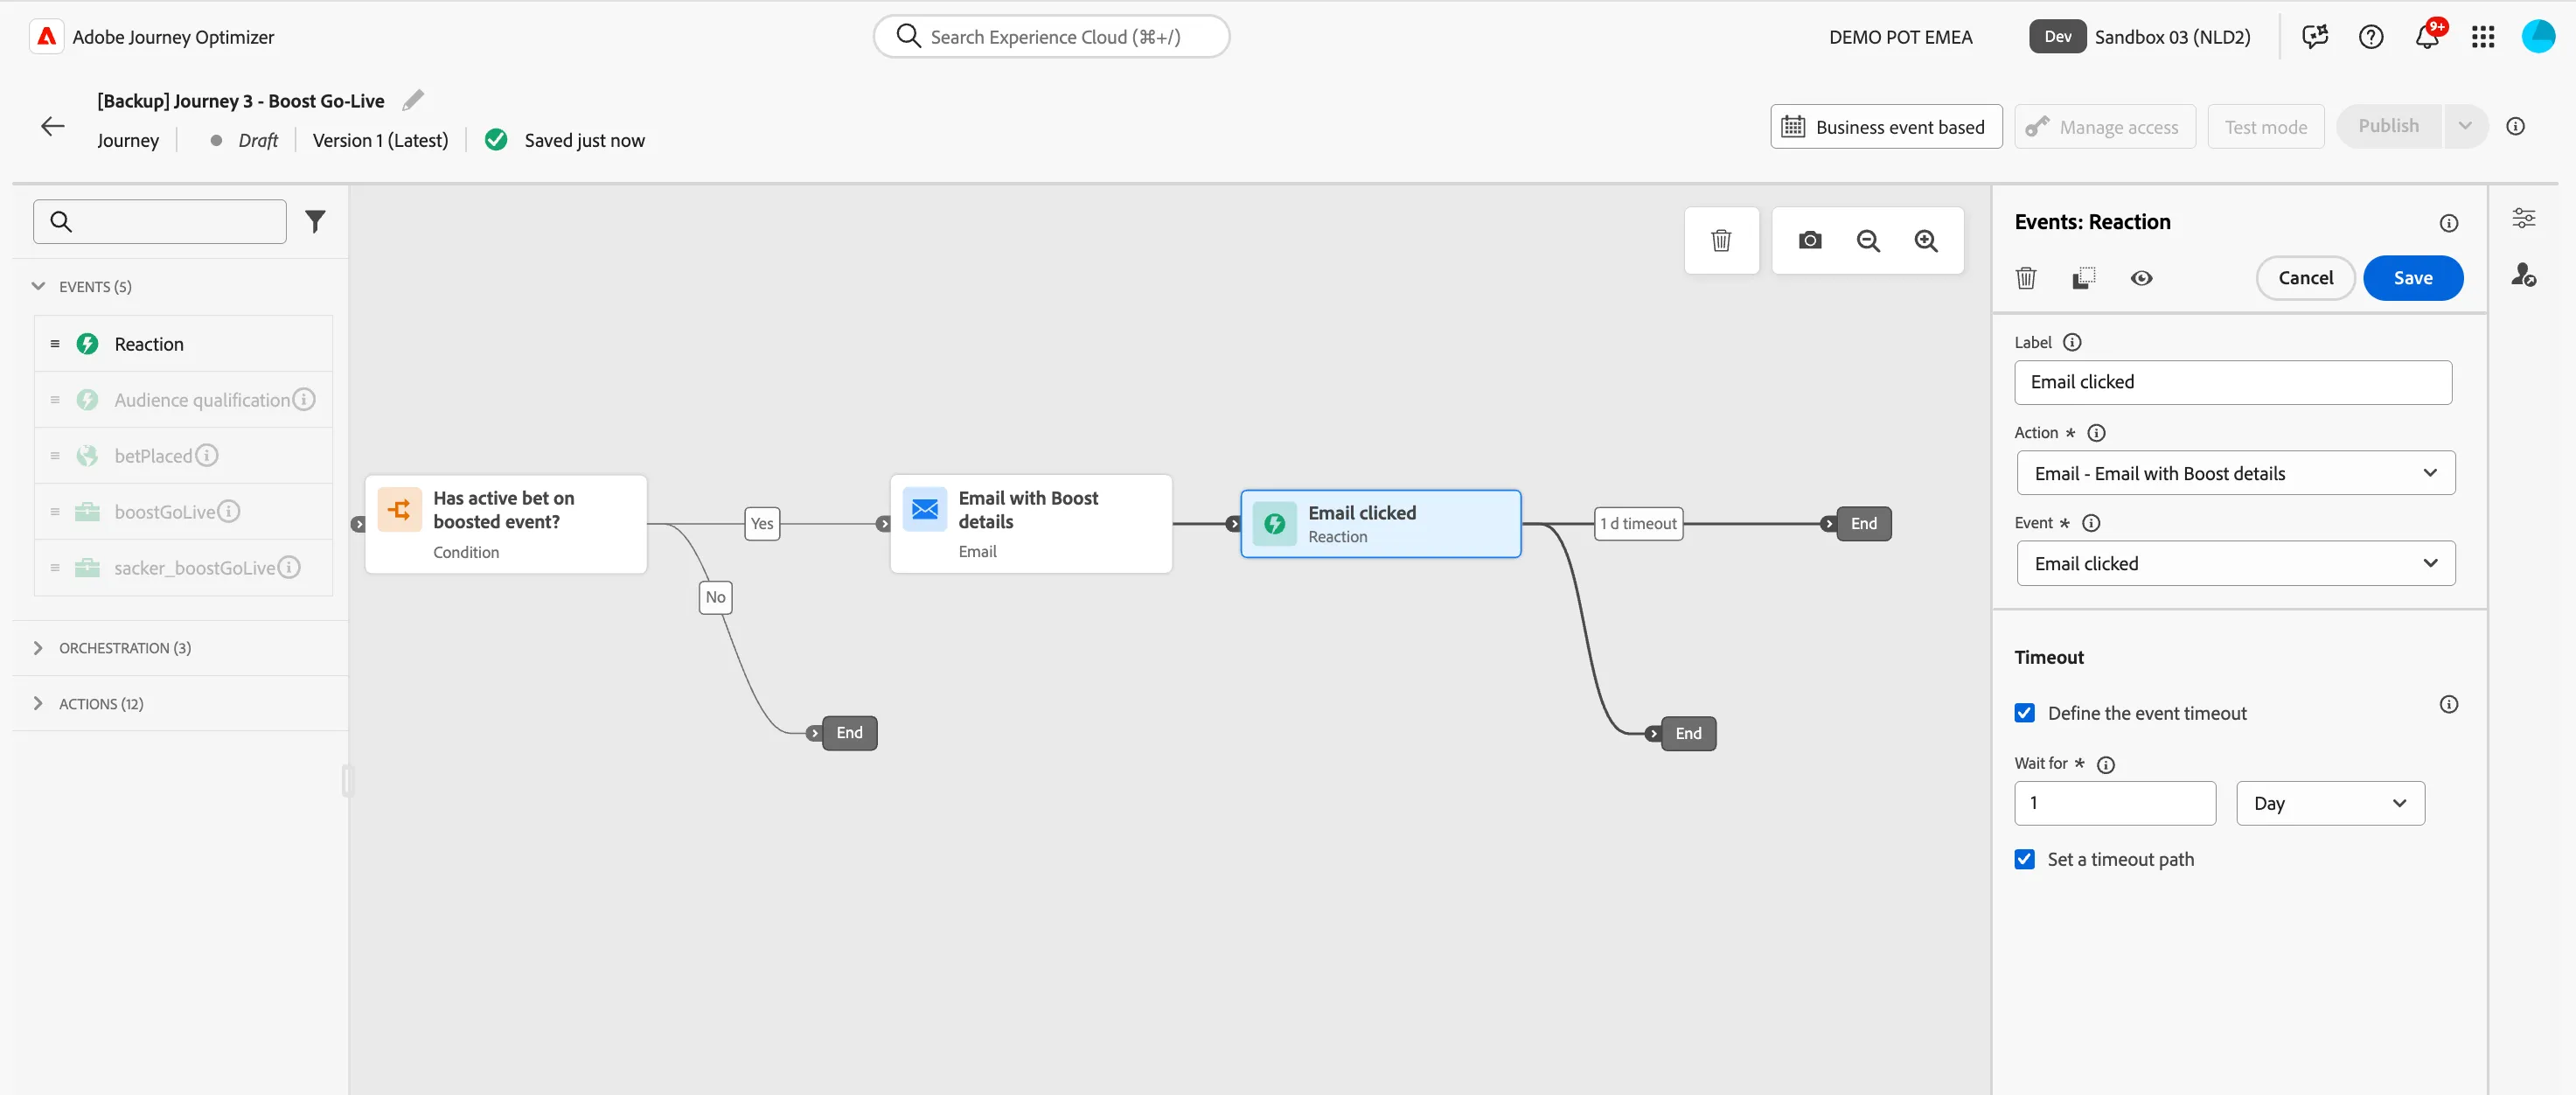Screen dimensions: 2576x1095
Task: Toggle read-only view eye icon
Action: point(2141,278)
